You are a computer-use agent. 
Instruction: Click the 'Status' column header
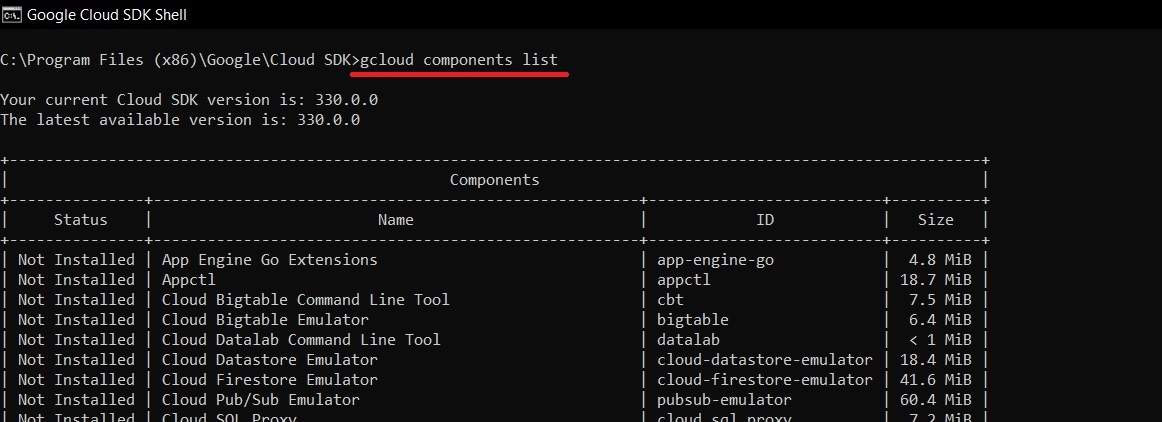(81, 220)
